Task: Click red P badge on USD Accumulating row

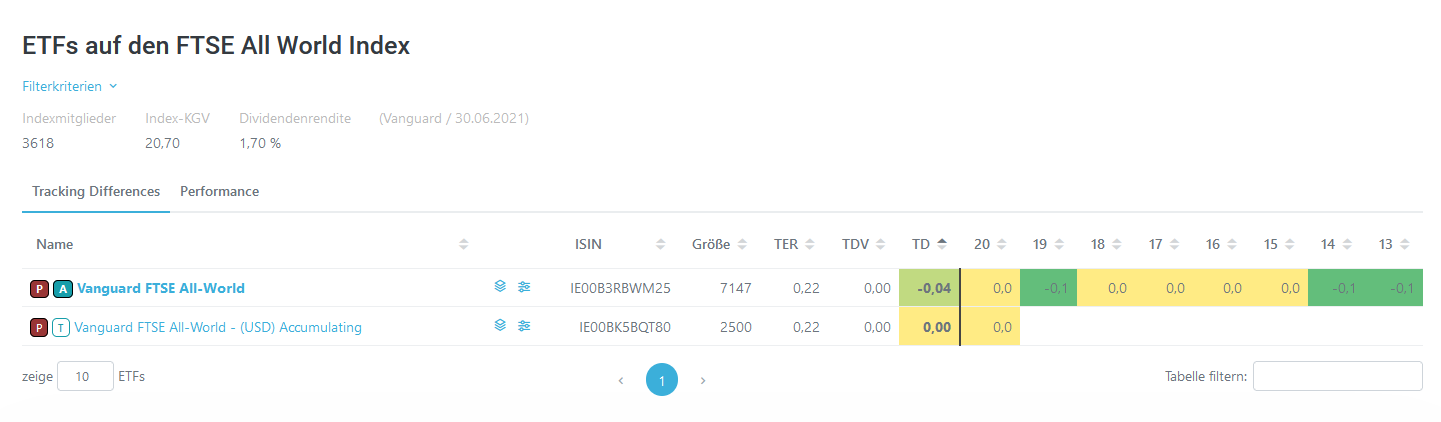Action: click(x=39, y=327)
